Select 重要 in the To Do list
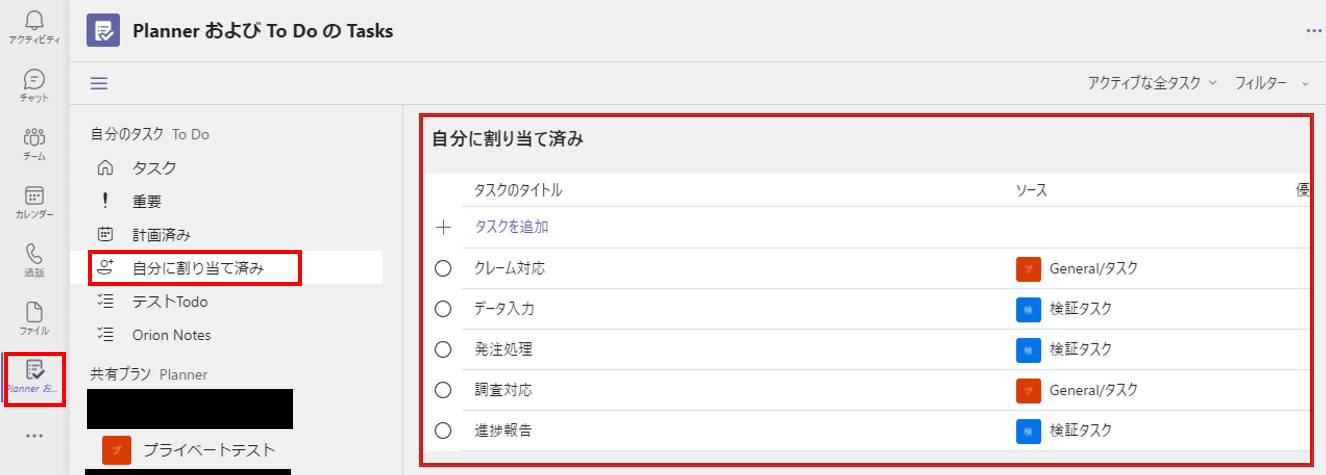The height and width of the screenshot is (475, 1326). click(x=147, y=201)
